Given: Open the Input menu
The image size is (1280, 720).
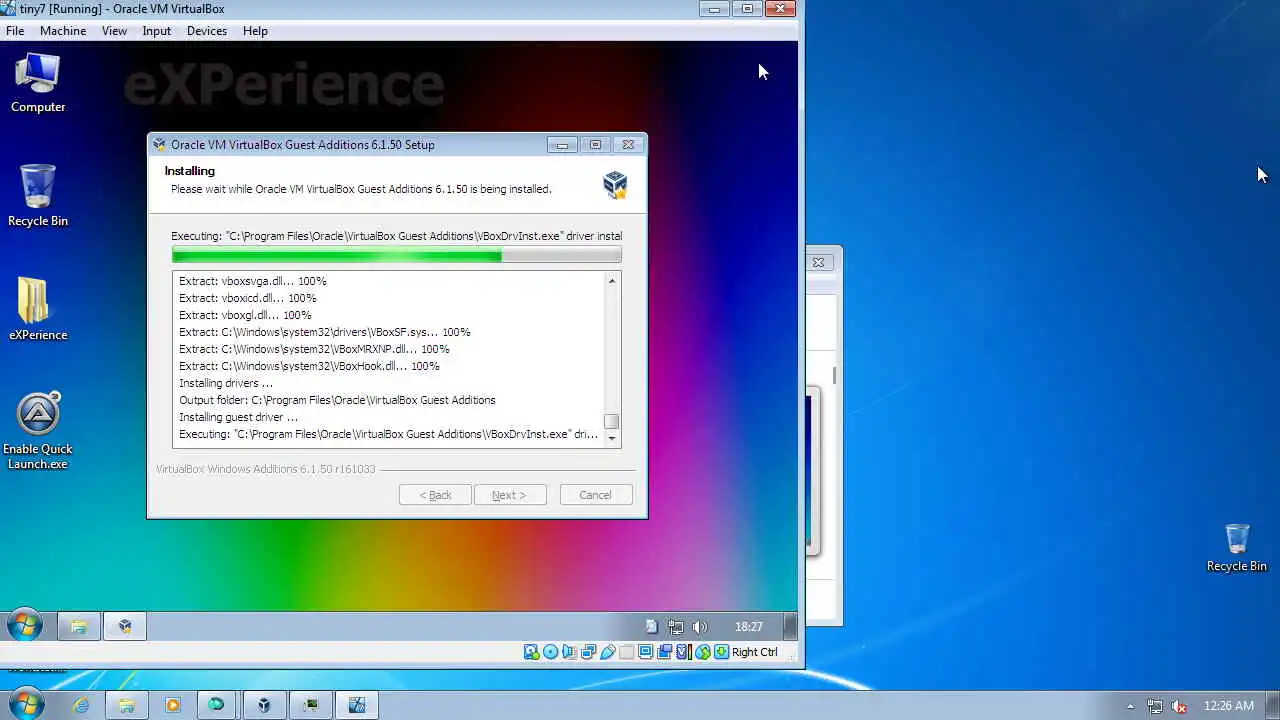Looking at the screenshot, I should click(x=157, y=31).
